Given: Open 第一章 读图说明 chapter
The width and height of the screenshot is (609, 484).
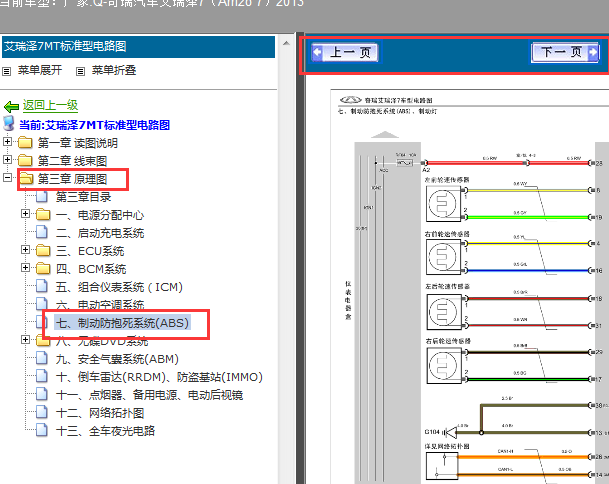Looking at the screenshot, I should coord(78,143).
